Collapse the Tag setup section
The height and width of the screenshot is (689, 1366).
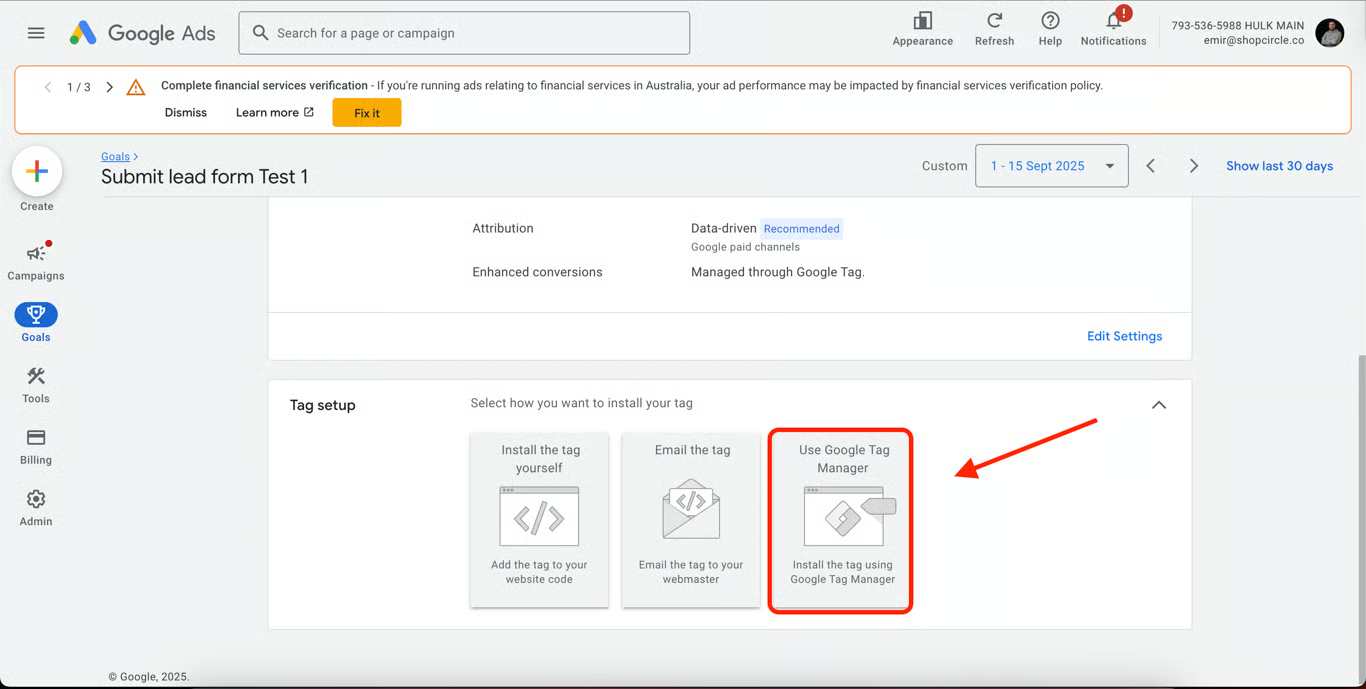1159,405
